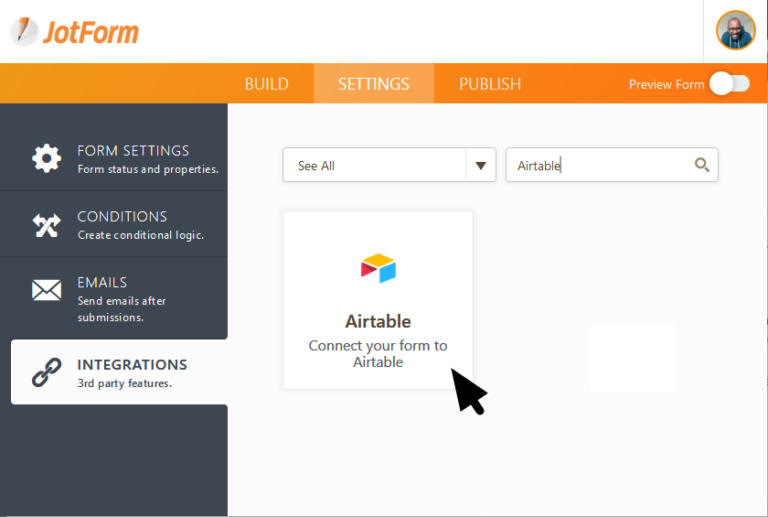
Task: Open FORM SETTINGS sidebar item
Action: point(114,159)
